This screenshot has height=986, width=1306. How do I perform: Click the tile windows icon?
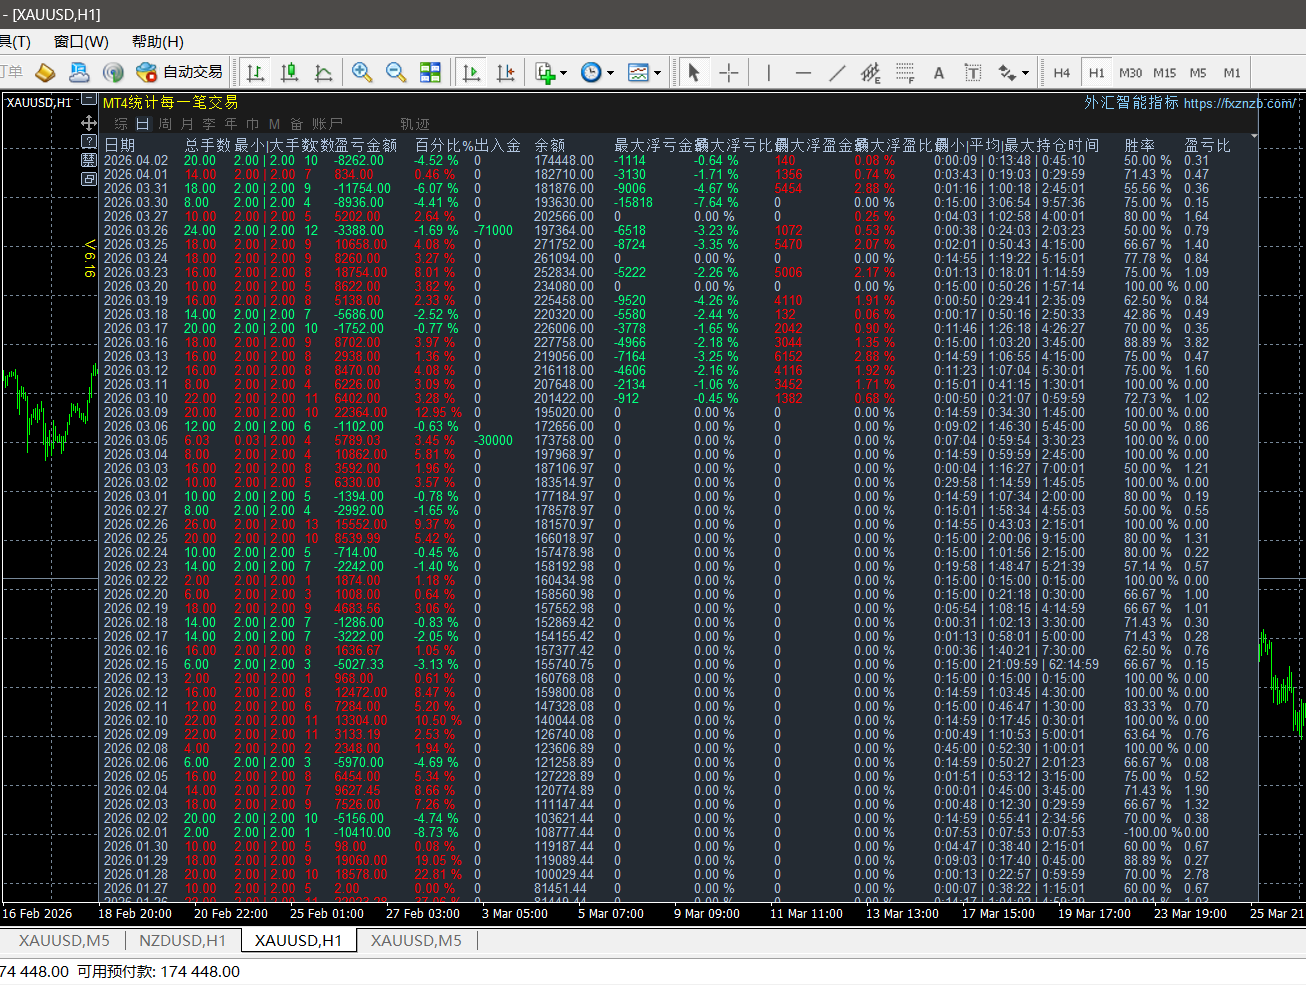[x=430, y=72]
